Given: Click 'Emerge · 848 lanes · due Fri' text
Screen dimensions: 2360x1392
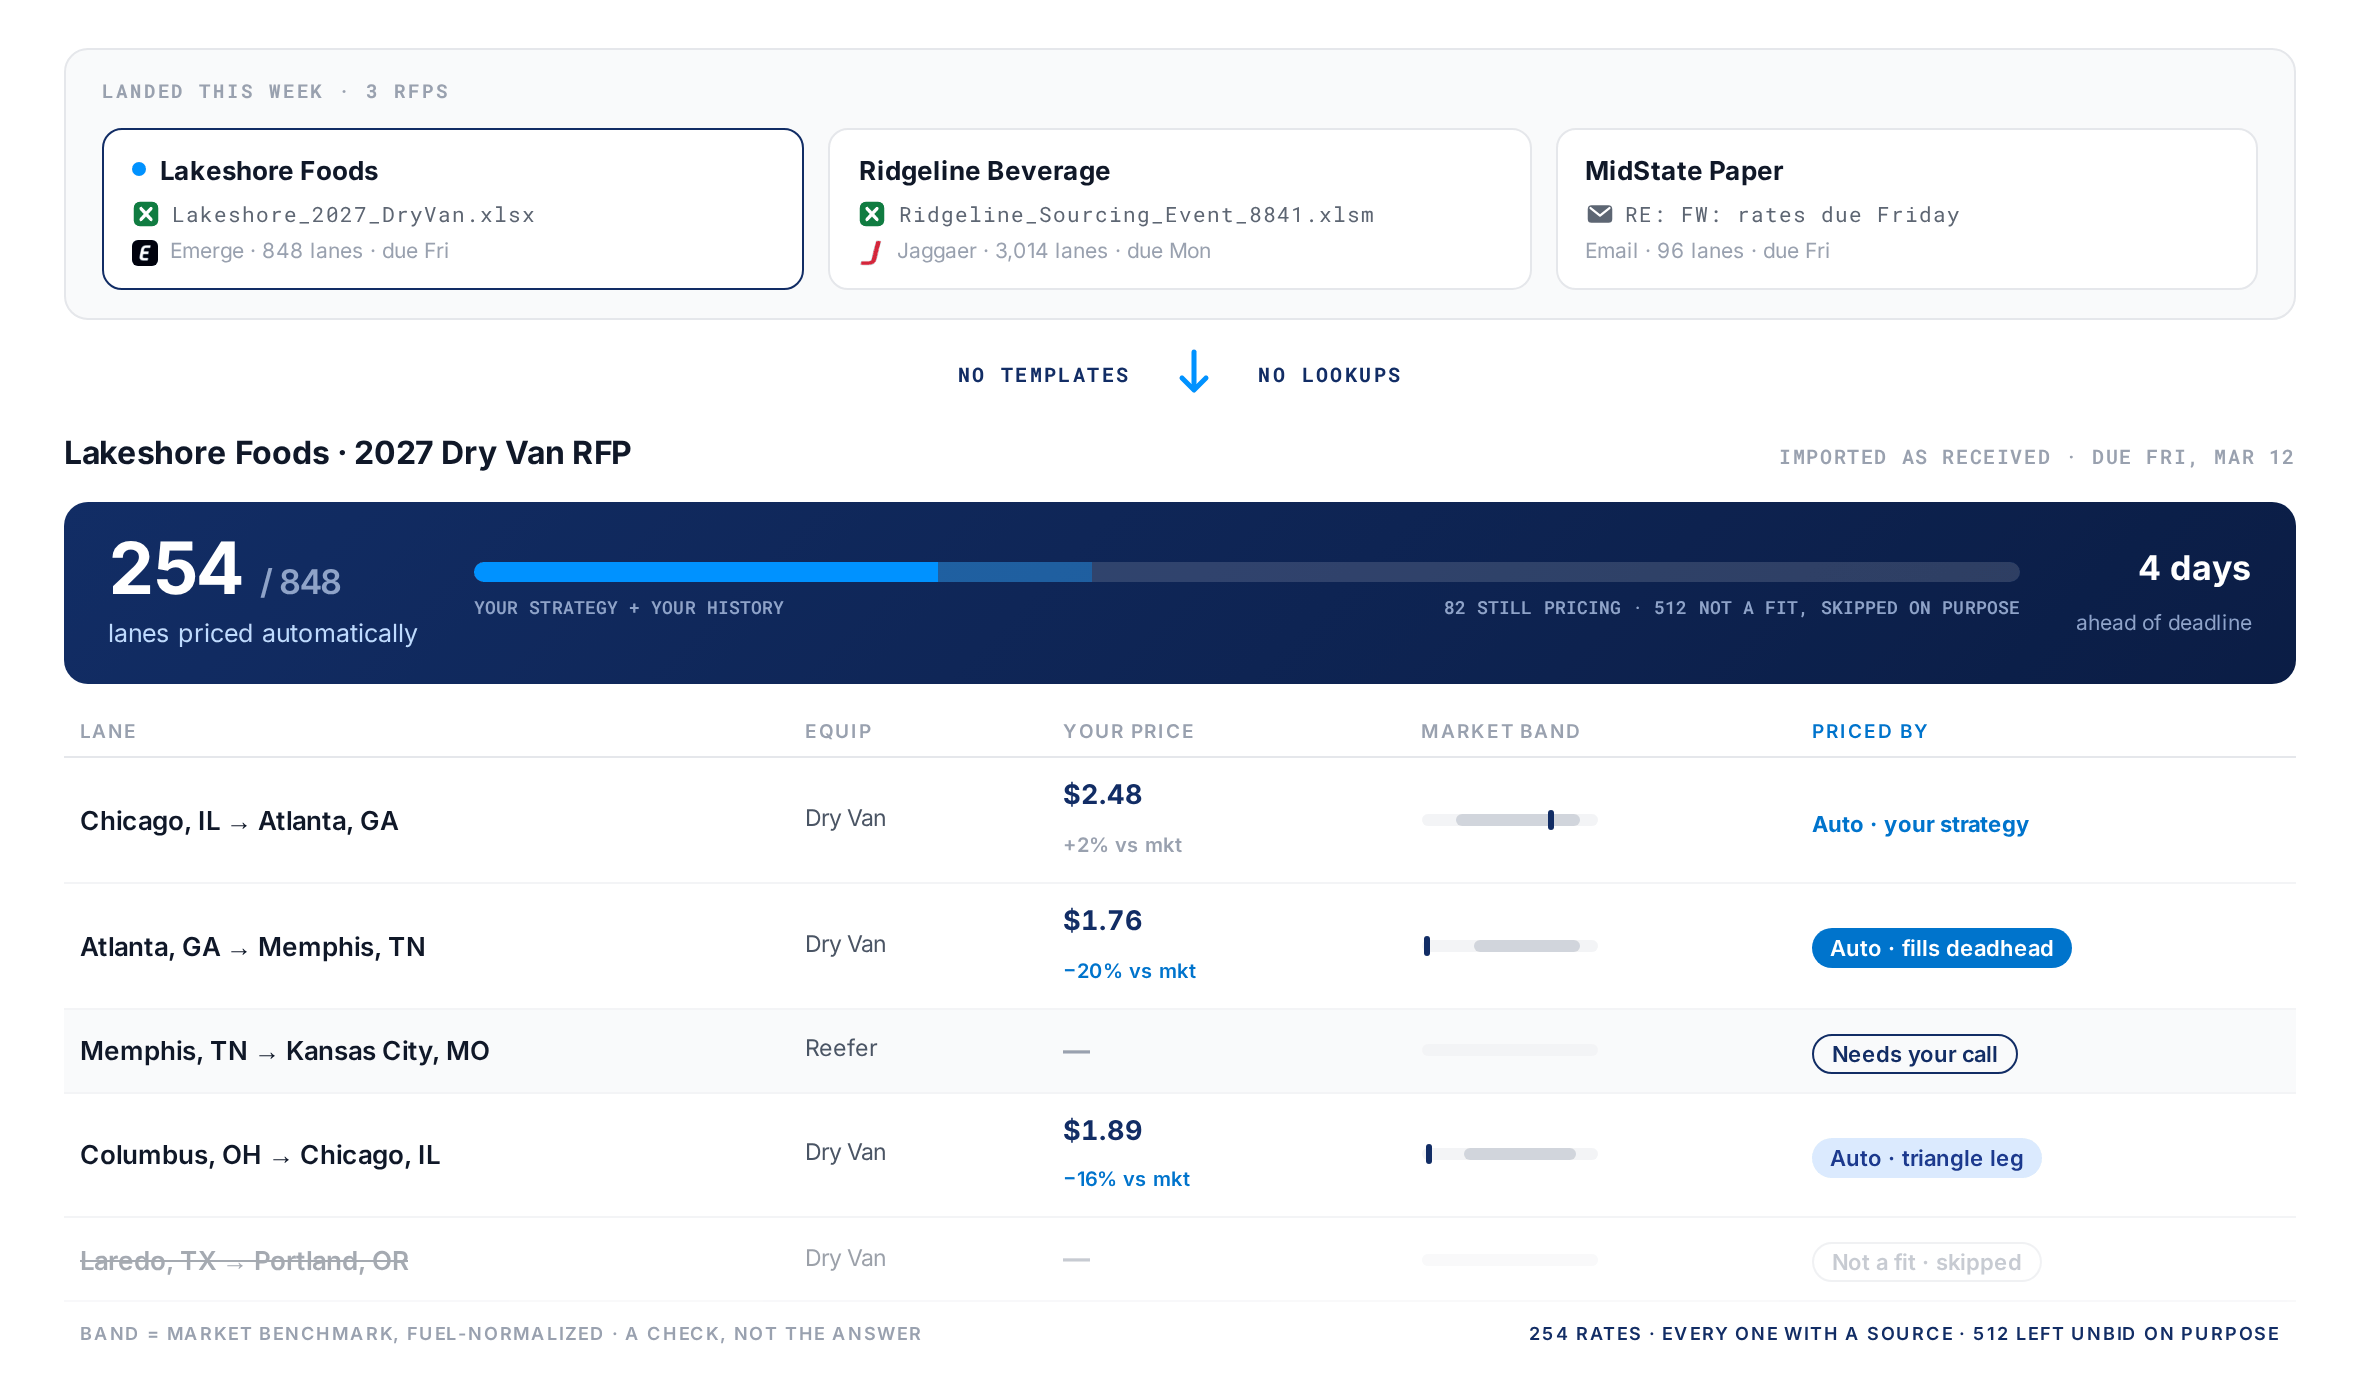Looking at the screenshot, I should [x=309, y=251].
